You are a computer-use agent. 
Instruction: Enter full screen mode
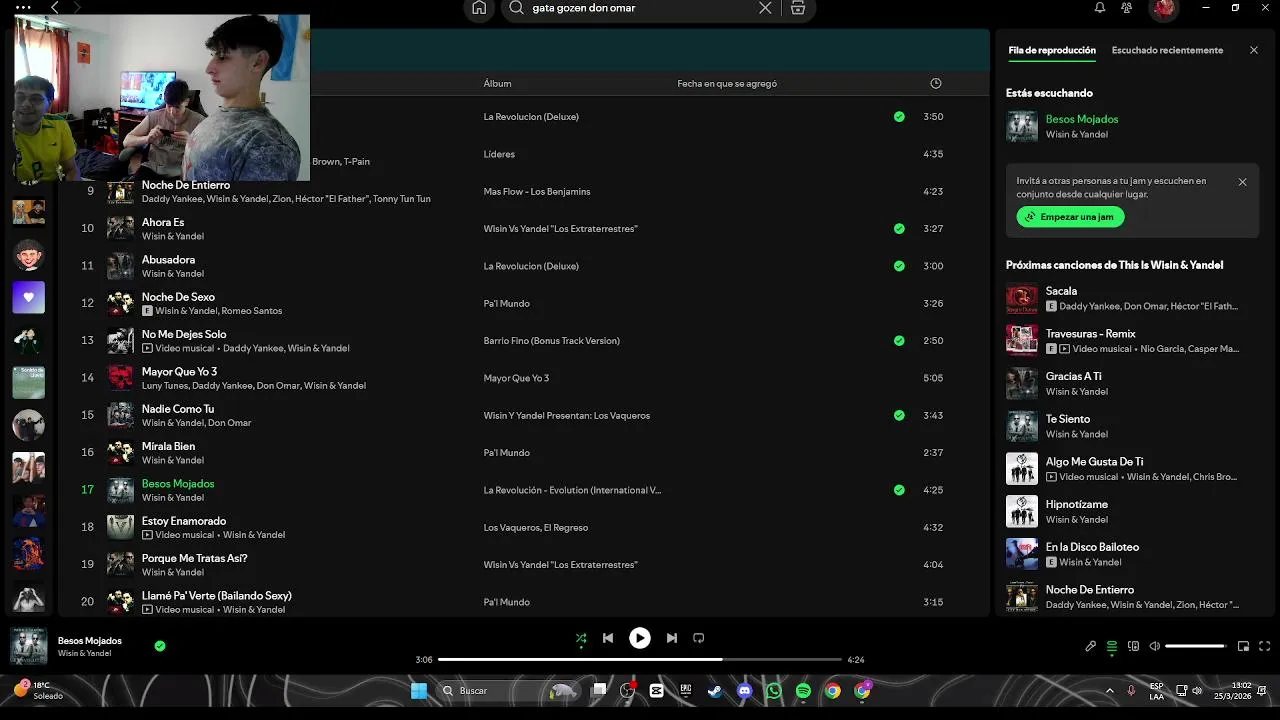pos(1265,646)
